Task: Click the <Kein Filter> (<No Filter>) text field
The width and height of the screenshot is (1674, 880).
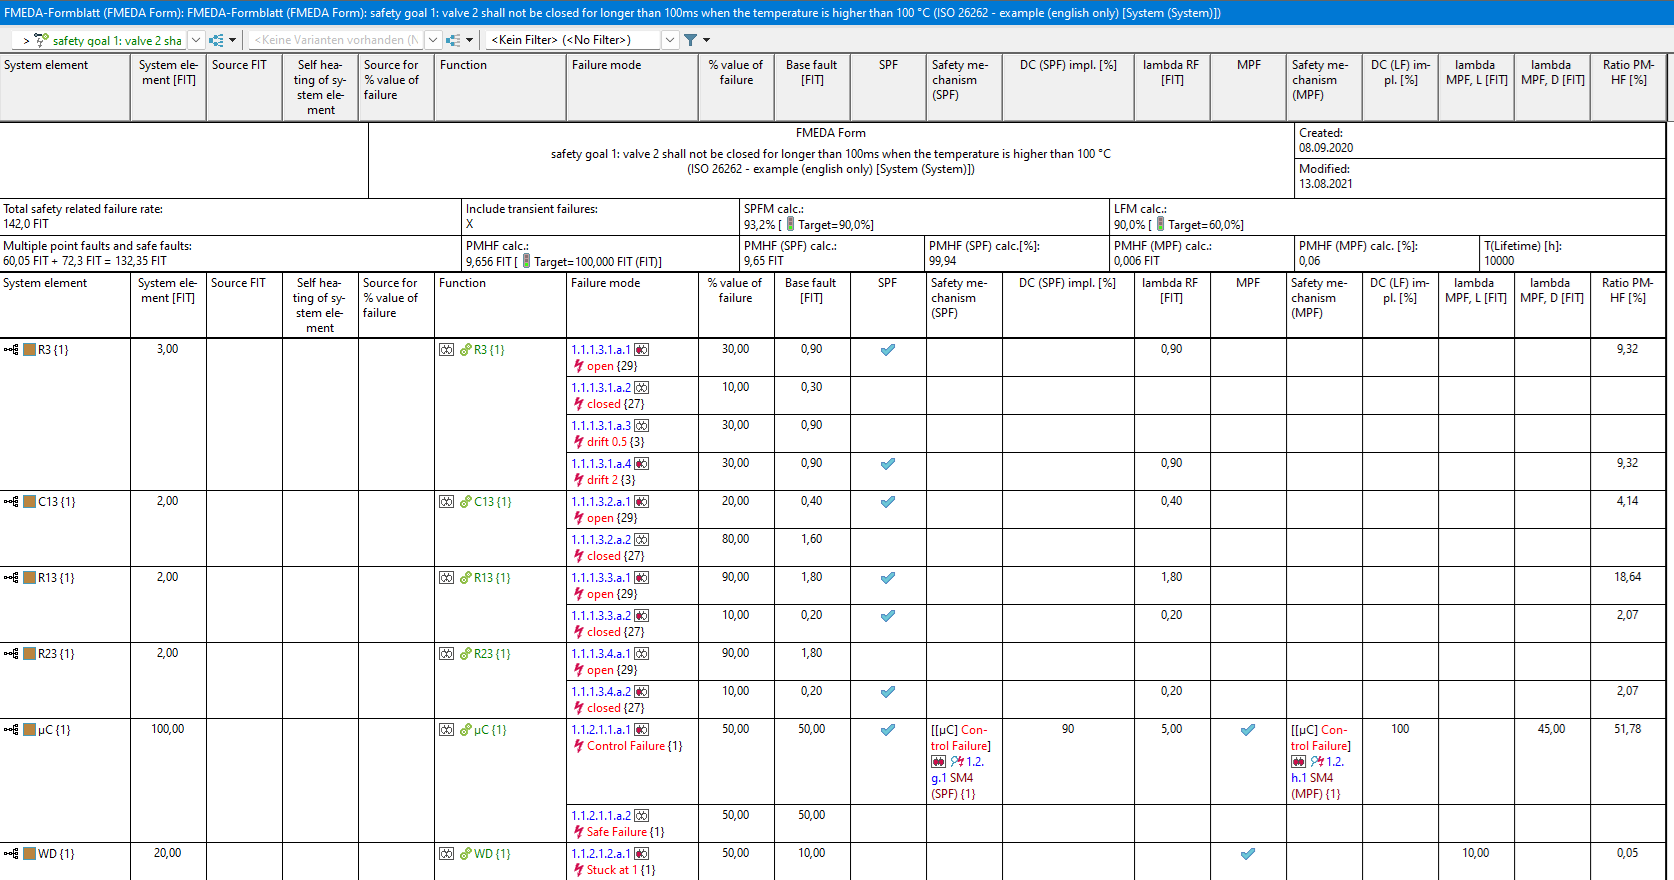Action: pyautogui.click(x=573, y=40)
